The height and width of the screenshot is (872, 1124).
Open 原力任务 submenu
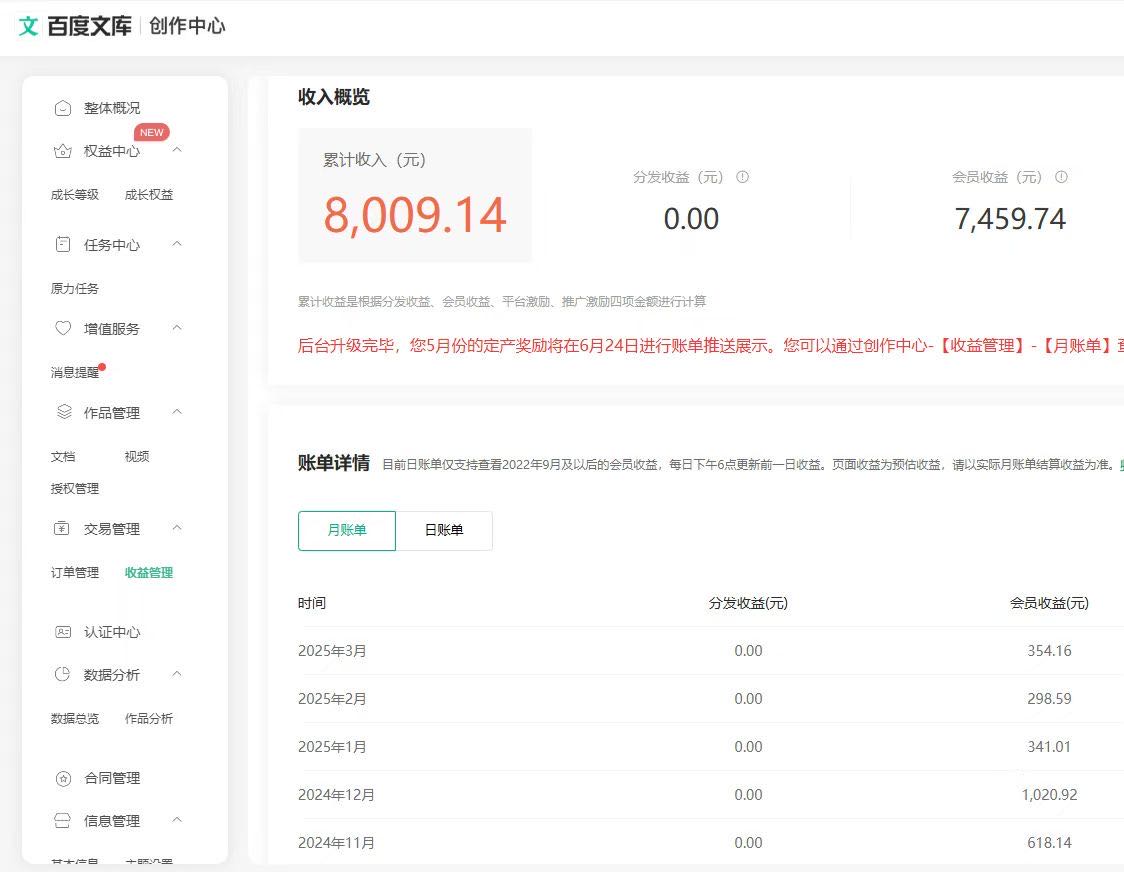click(x=75, y=288)
